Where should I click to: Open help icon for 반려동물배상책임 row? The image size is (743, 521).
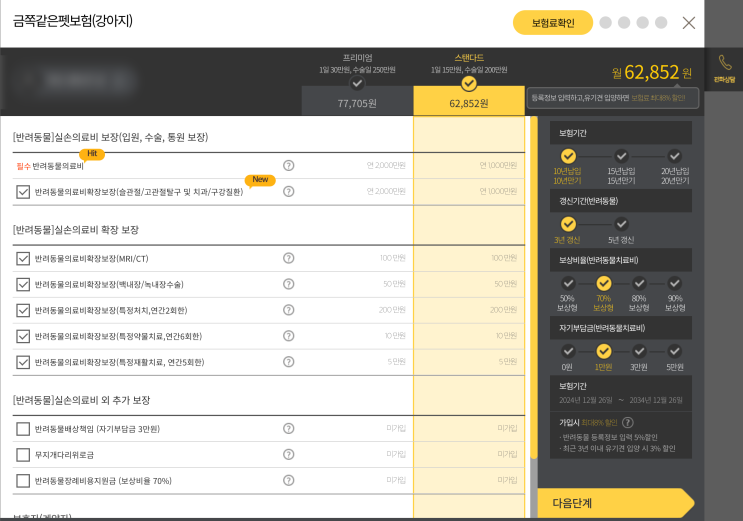[289, 429]
